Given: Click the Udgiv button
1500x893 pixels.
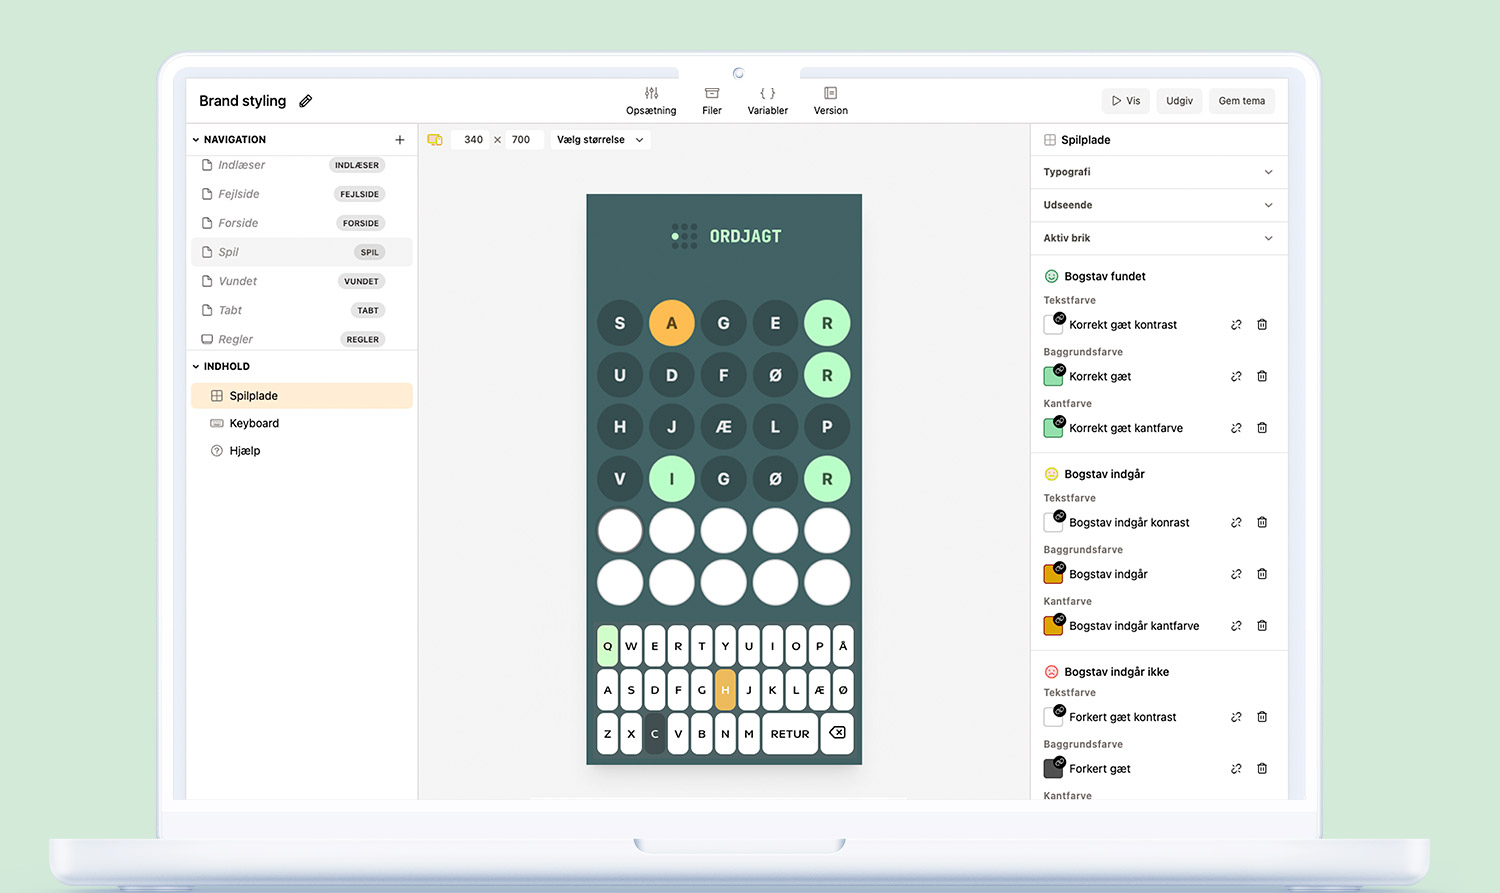Looking at the screenshot, I should point(1179,101).
